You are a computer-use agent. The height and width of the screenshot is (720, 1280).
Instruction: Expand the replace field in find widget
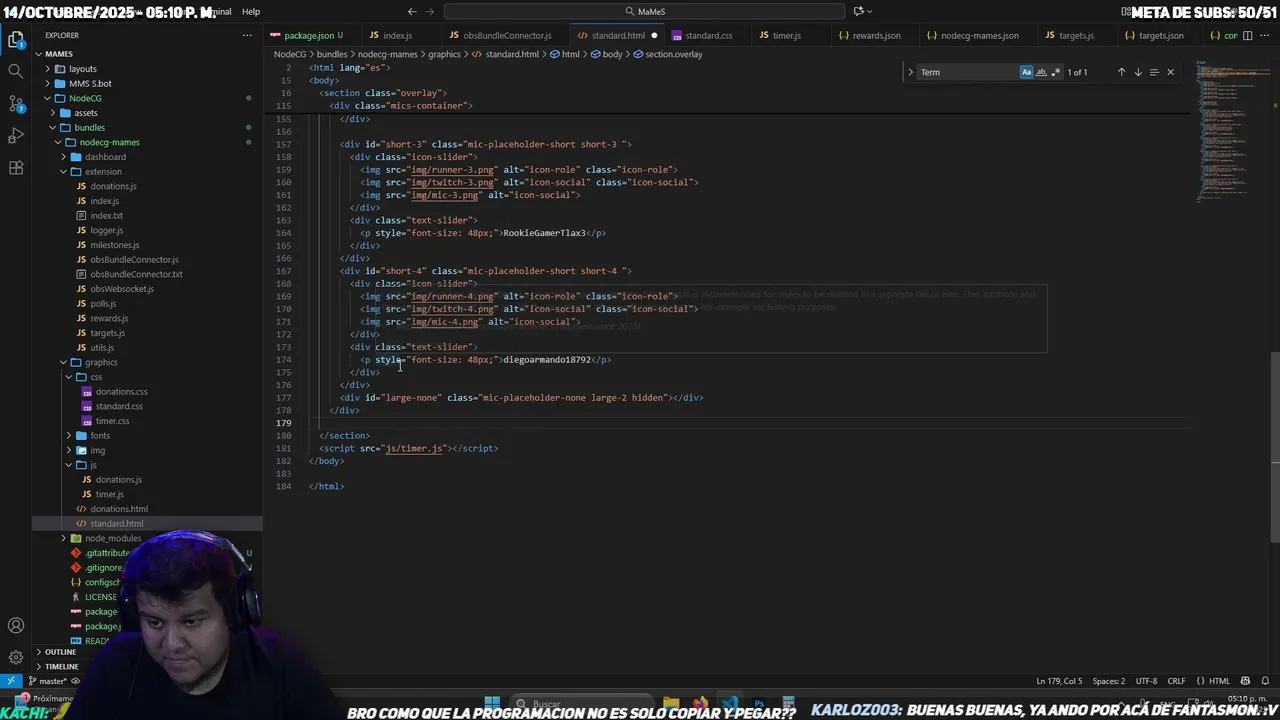(x=910, y=72)
